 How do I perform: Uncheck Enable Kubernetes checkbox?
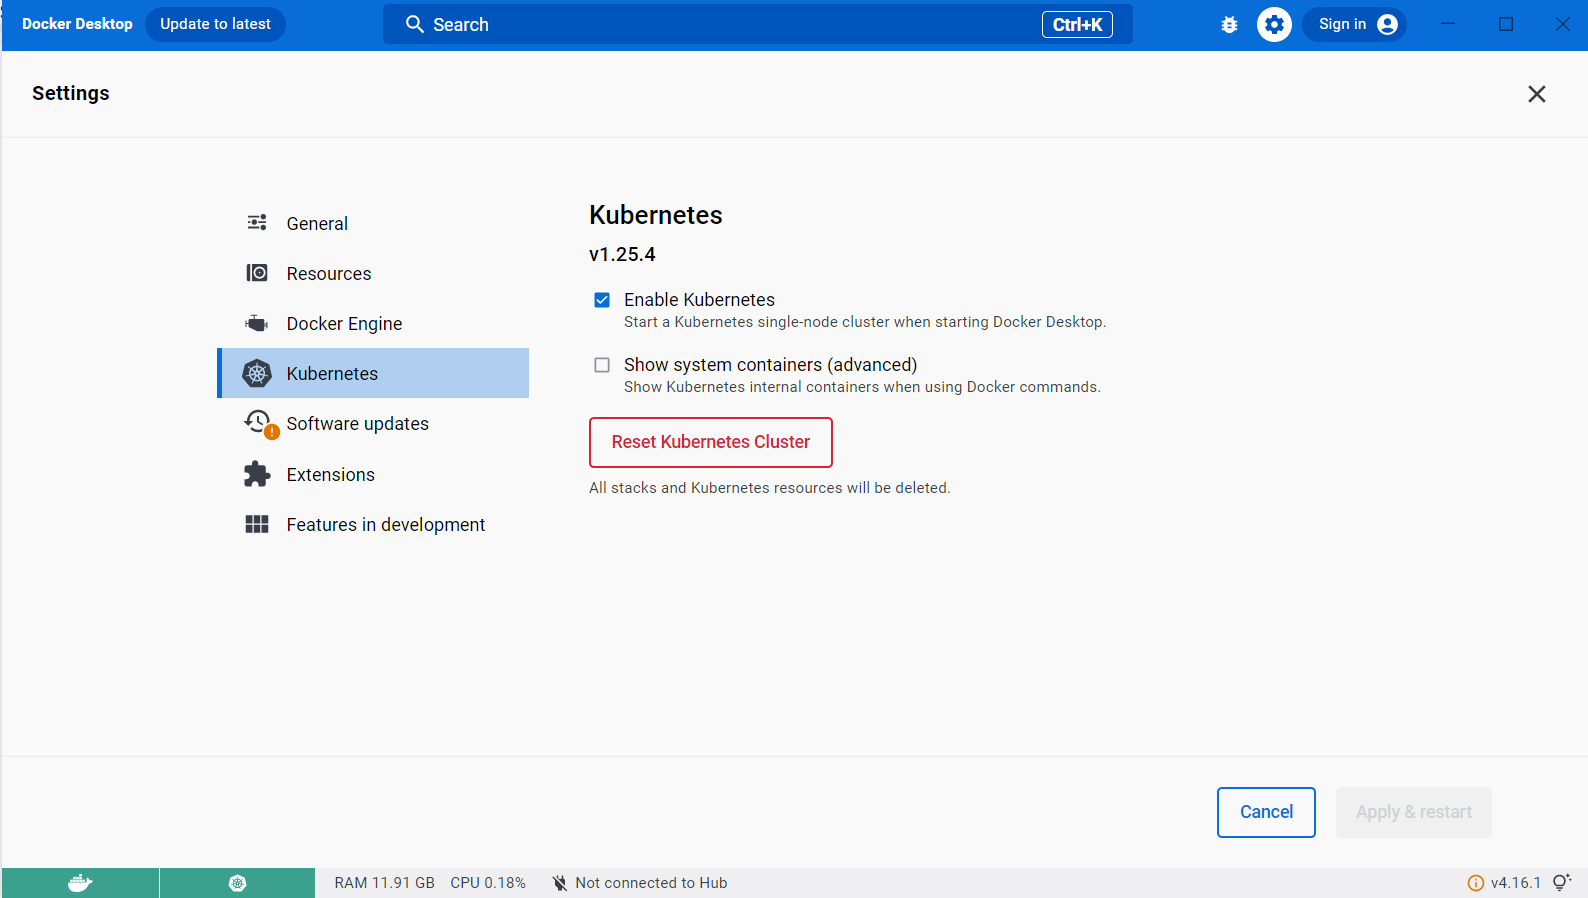pyautogui.click(x=602, y=300)
